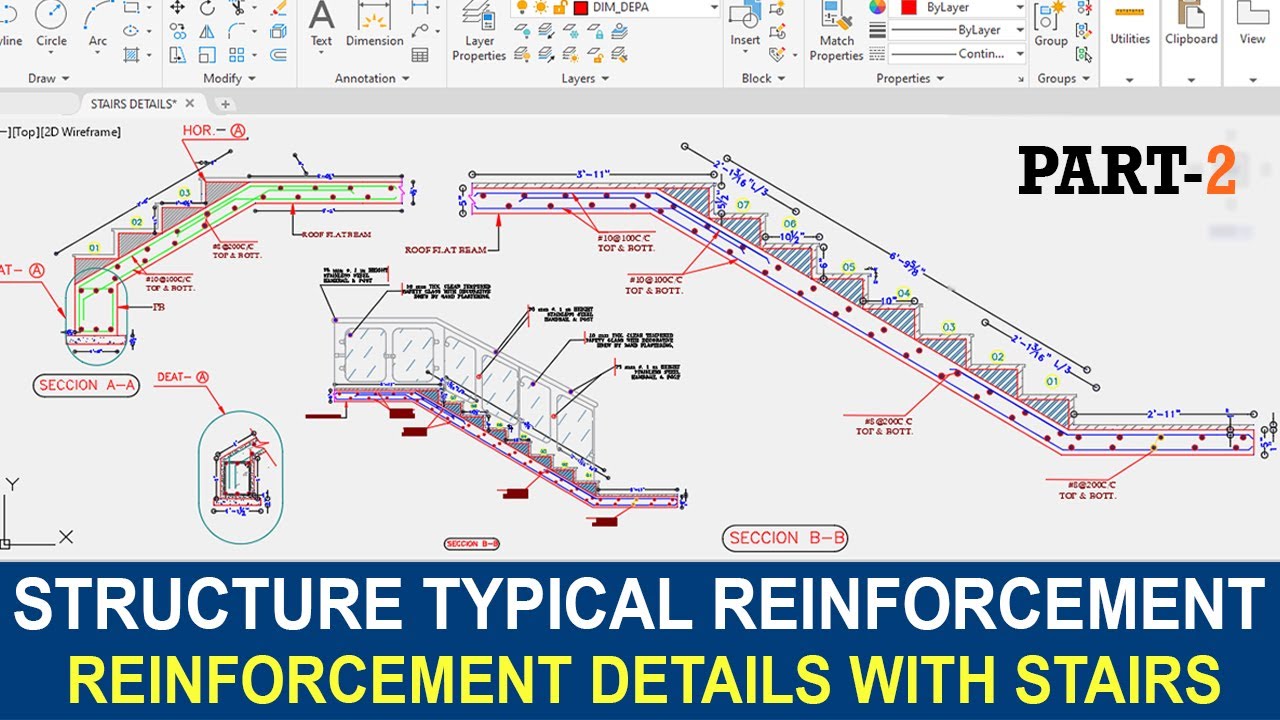Expand the Block panel dropdown

pyautogui.click(x=764, y=78)
